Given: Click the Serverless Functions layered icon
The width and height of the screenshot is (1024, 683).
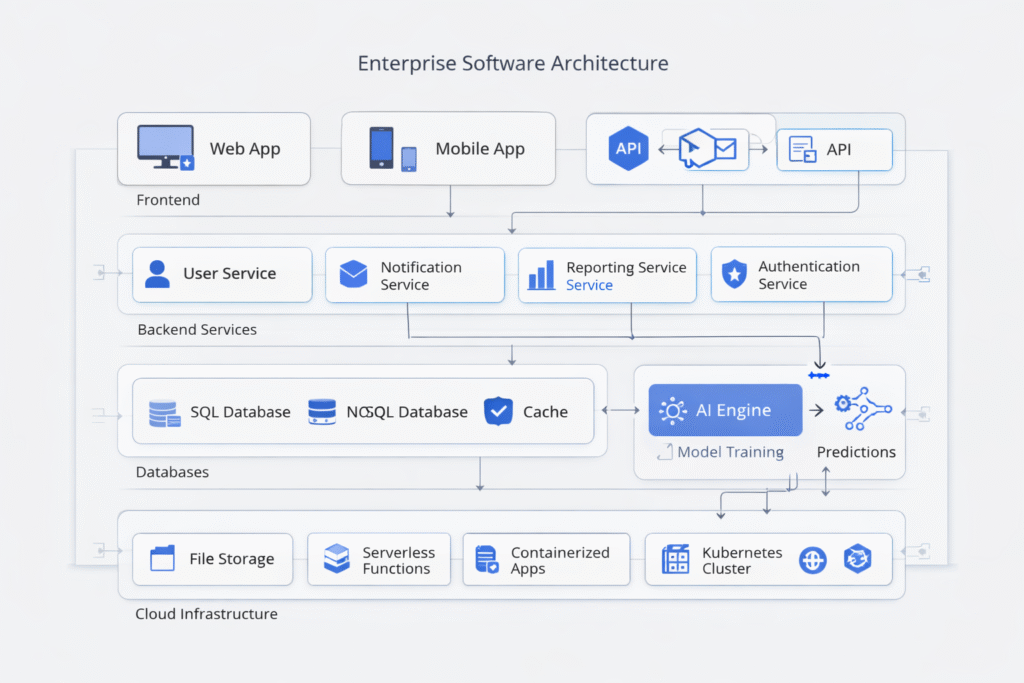Looking at the screenshot, I should tap(337, 559).
